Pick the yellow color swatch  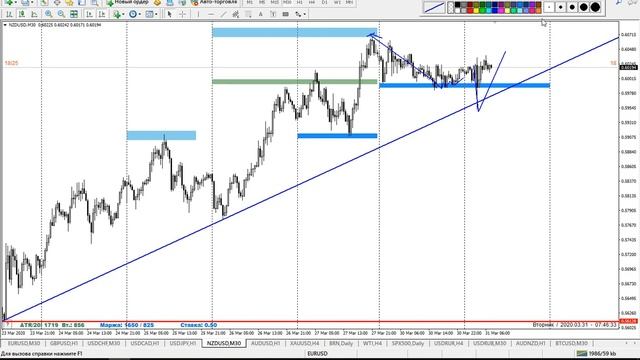click(476, 11)
